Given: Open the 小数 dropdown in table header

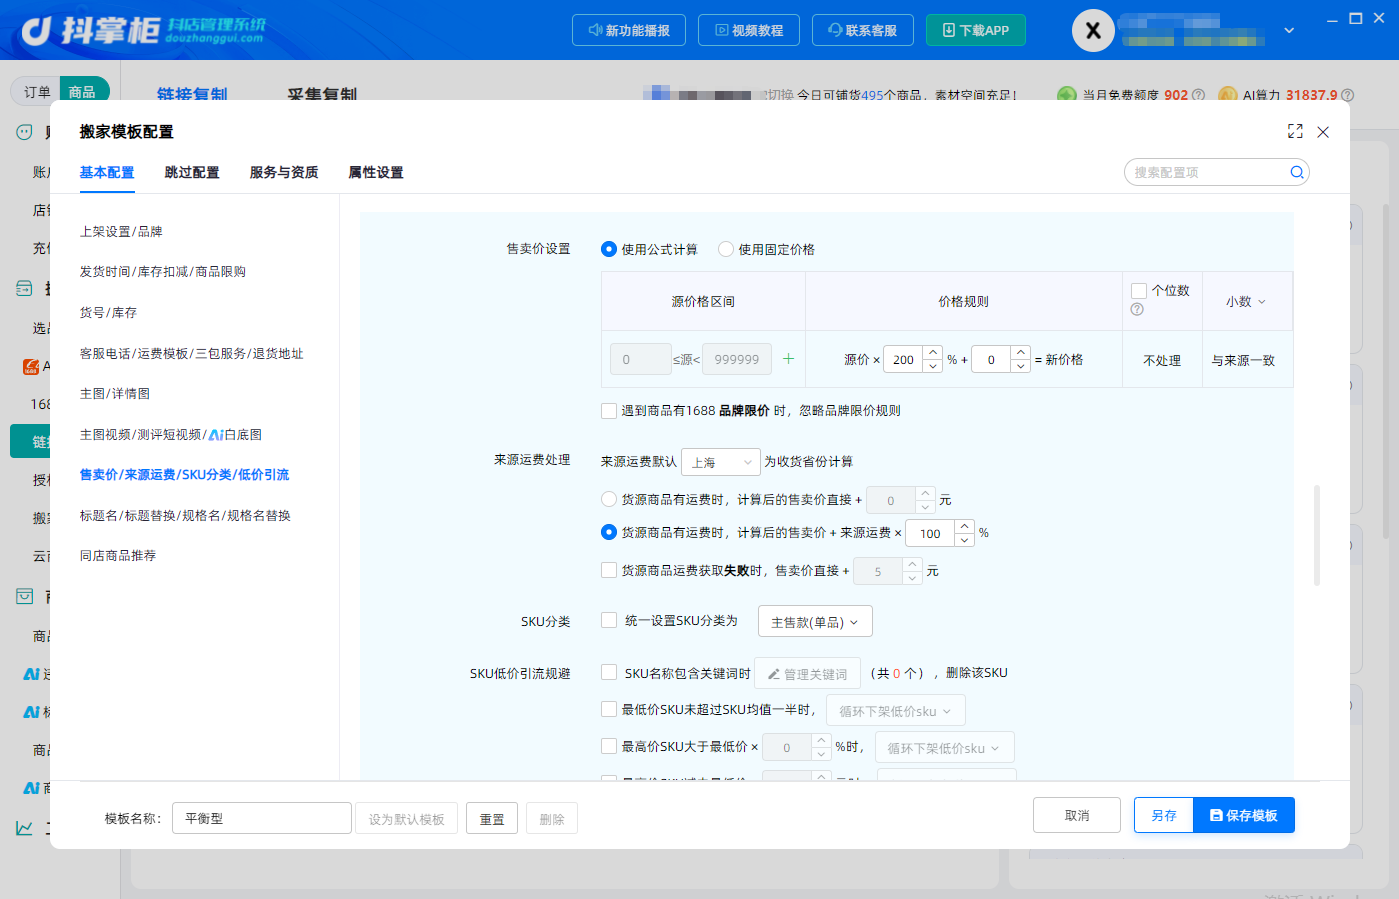Looking at the screenshot, I should (1247, 301).
